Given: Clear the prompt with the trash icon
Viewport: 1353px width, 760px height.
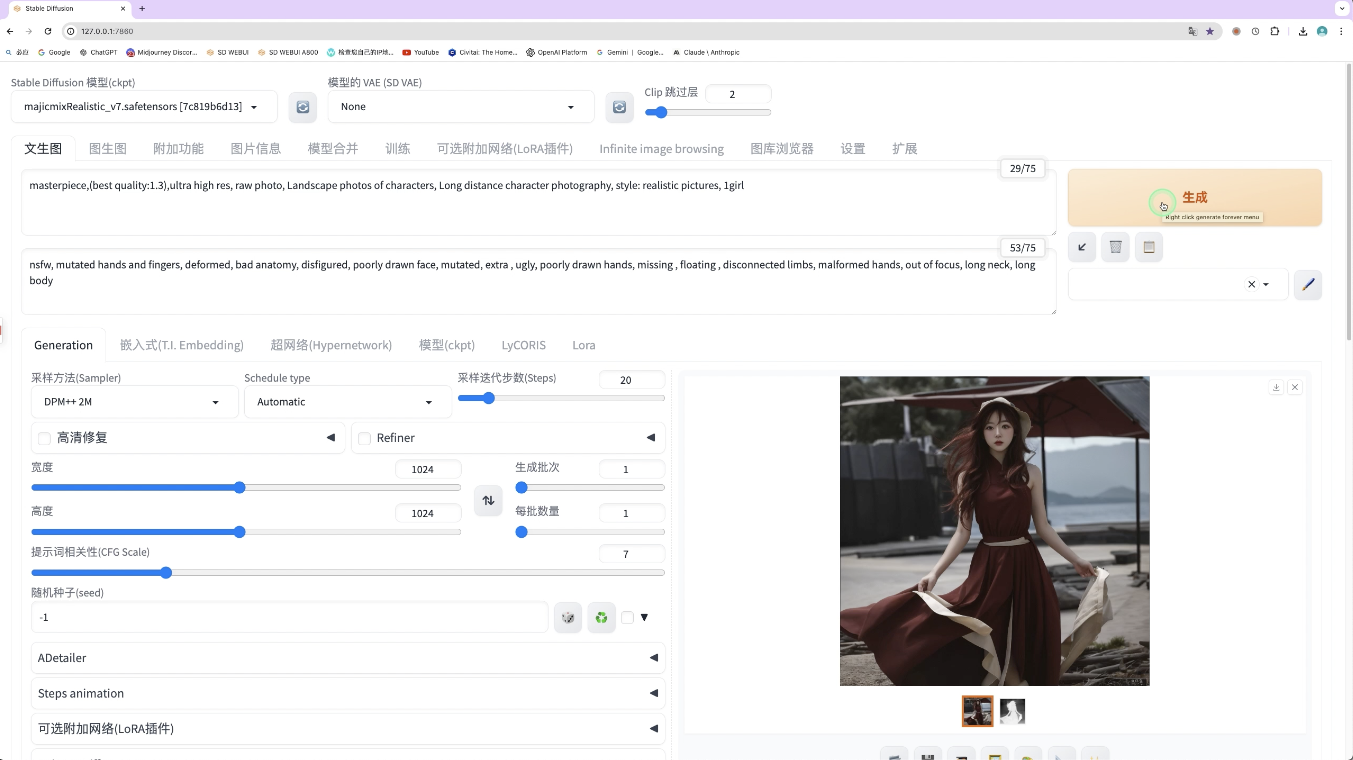Looking at the screenshot, I should (1116, 247).
